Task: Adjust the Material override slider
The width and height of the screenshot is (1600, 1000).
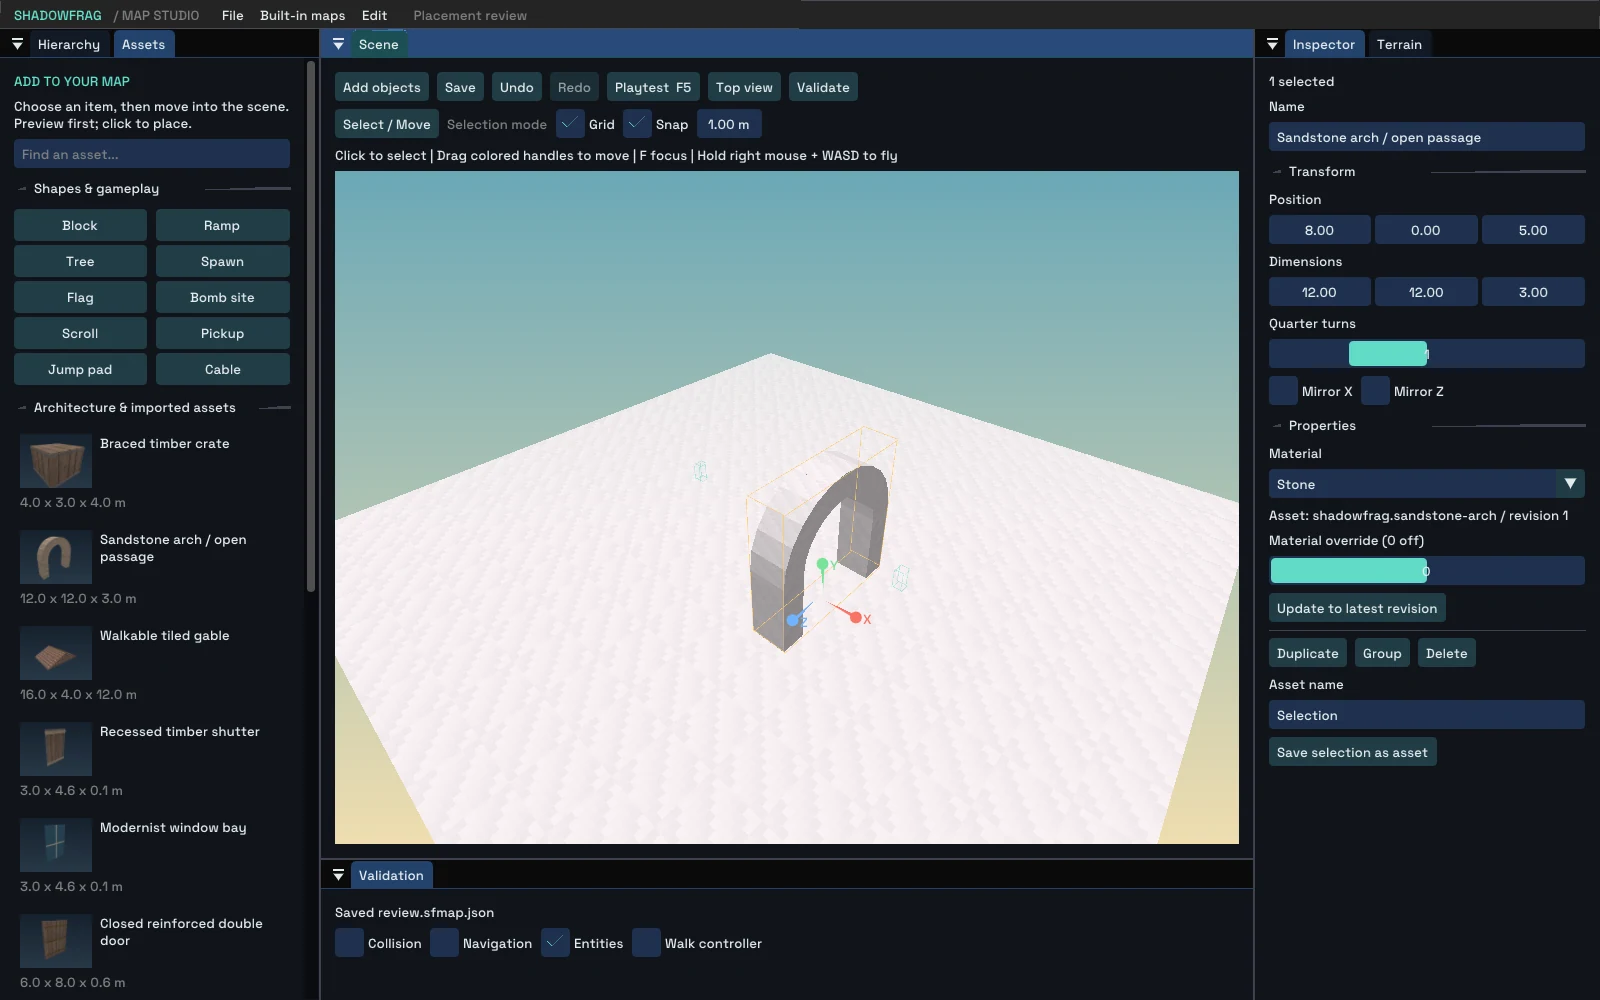Action: pos(1427,571)
